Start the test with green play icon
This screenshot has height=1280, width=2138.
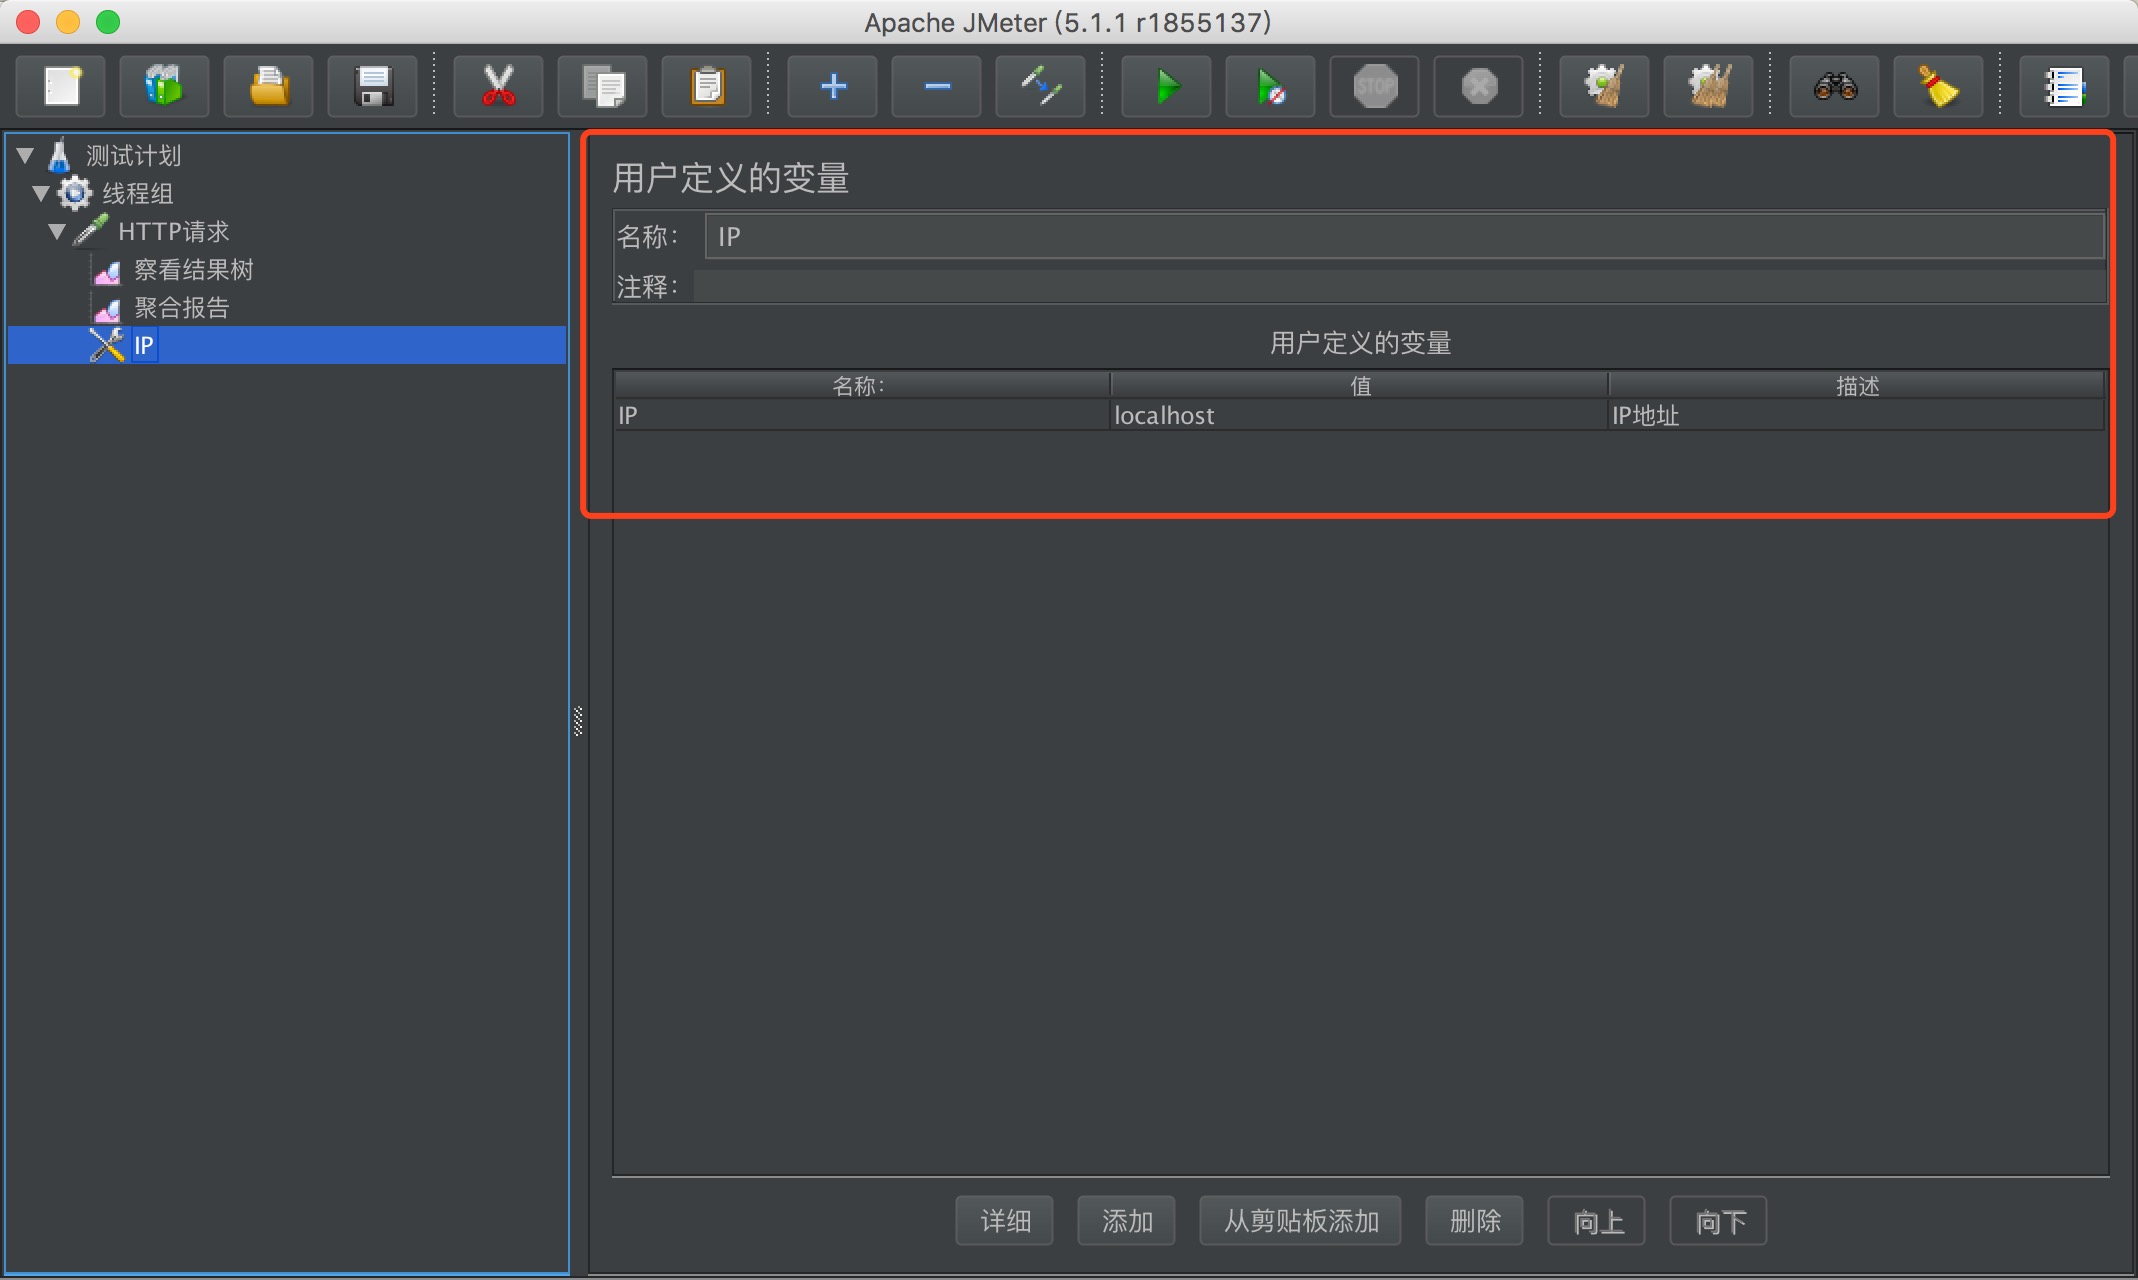coord(1166,86)
